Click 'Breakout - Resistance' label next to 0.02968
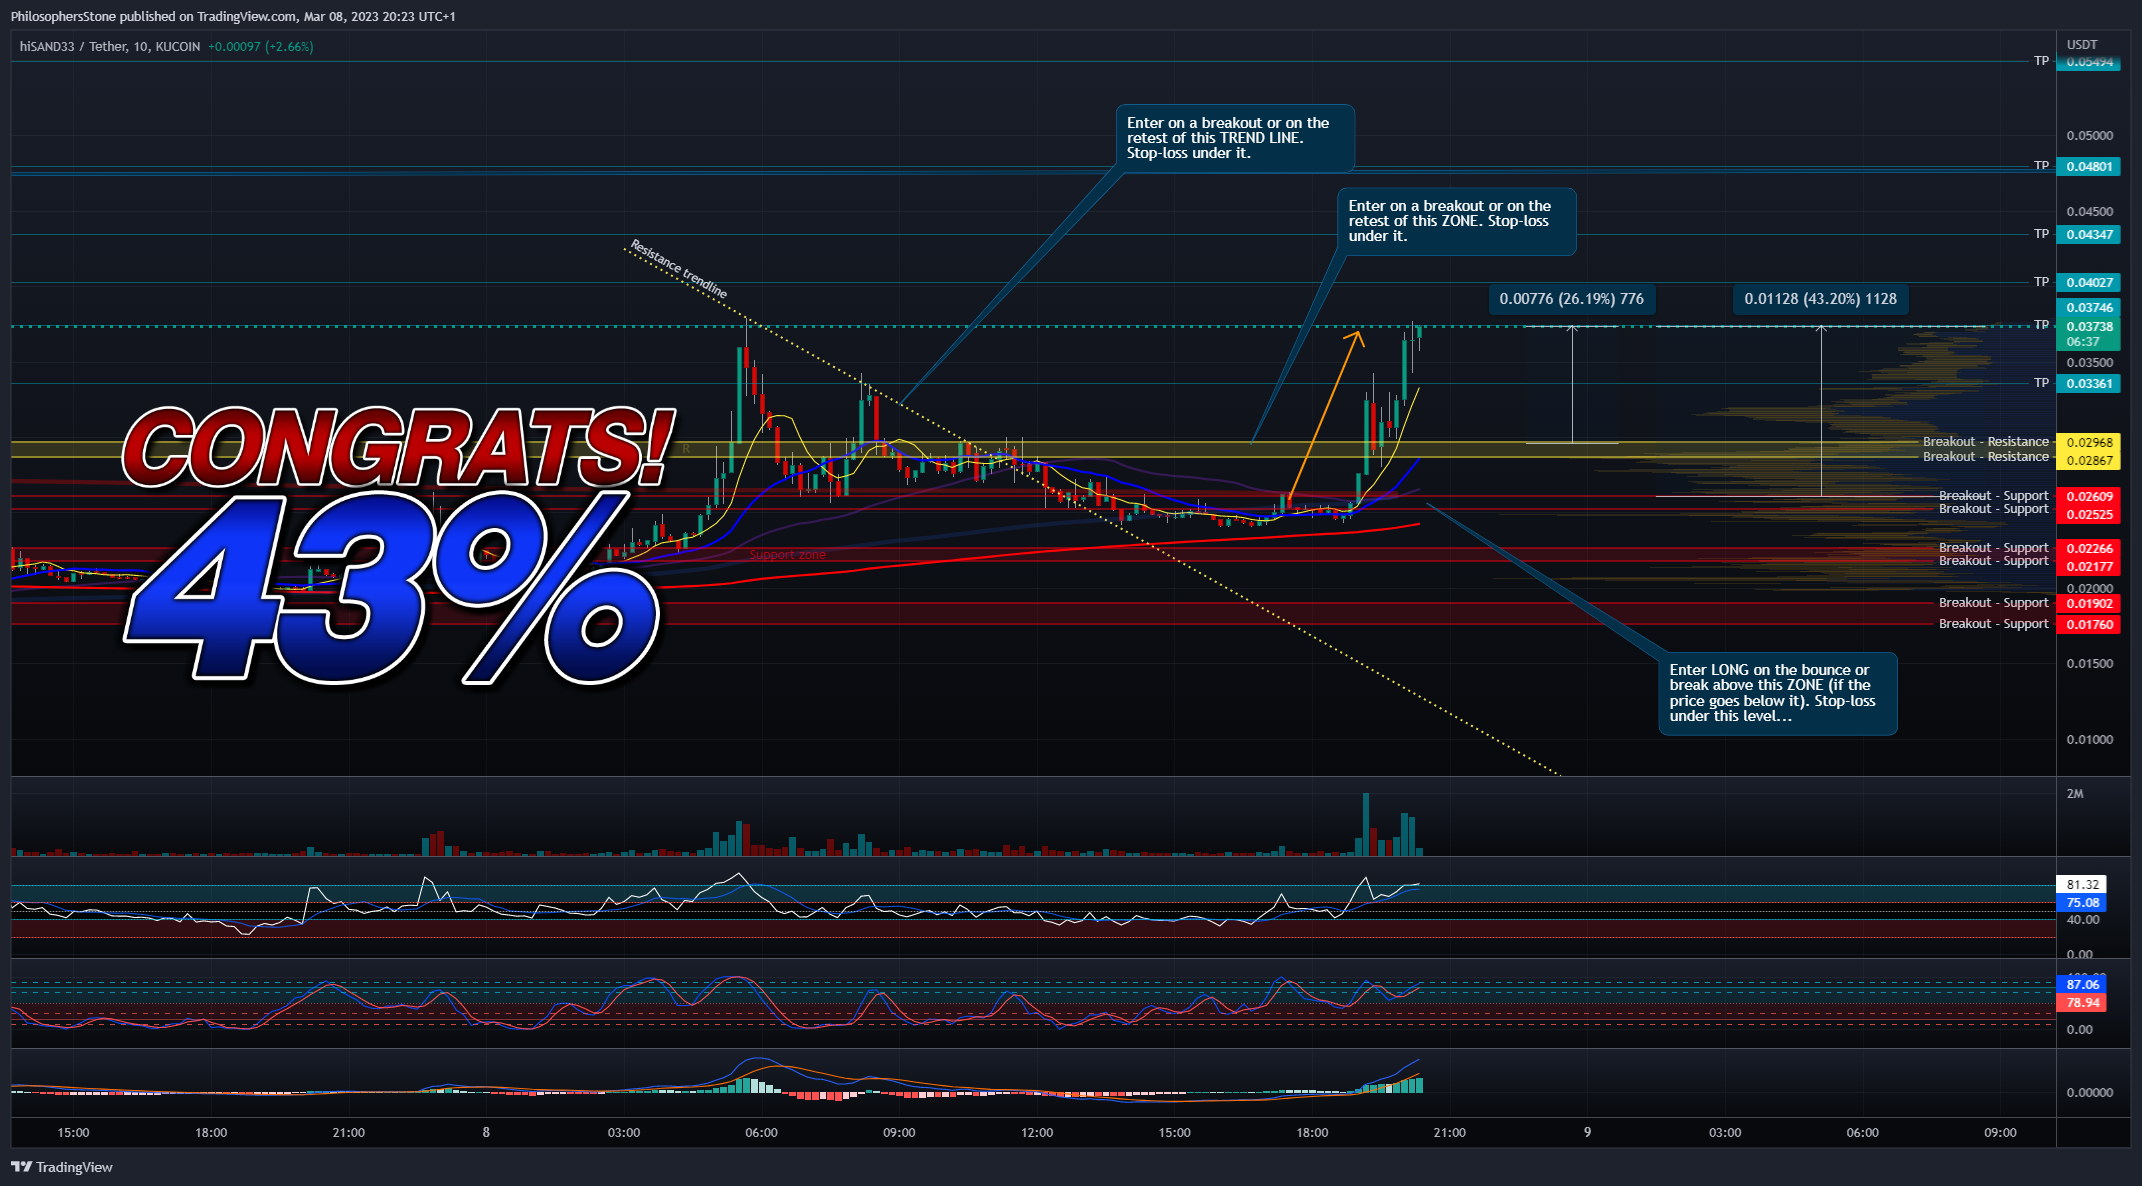The height and width of the screenshot is (1186, 2142). [1985, 442]
